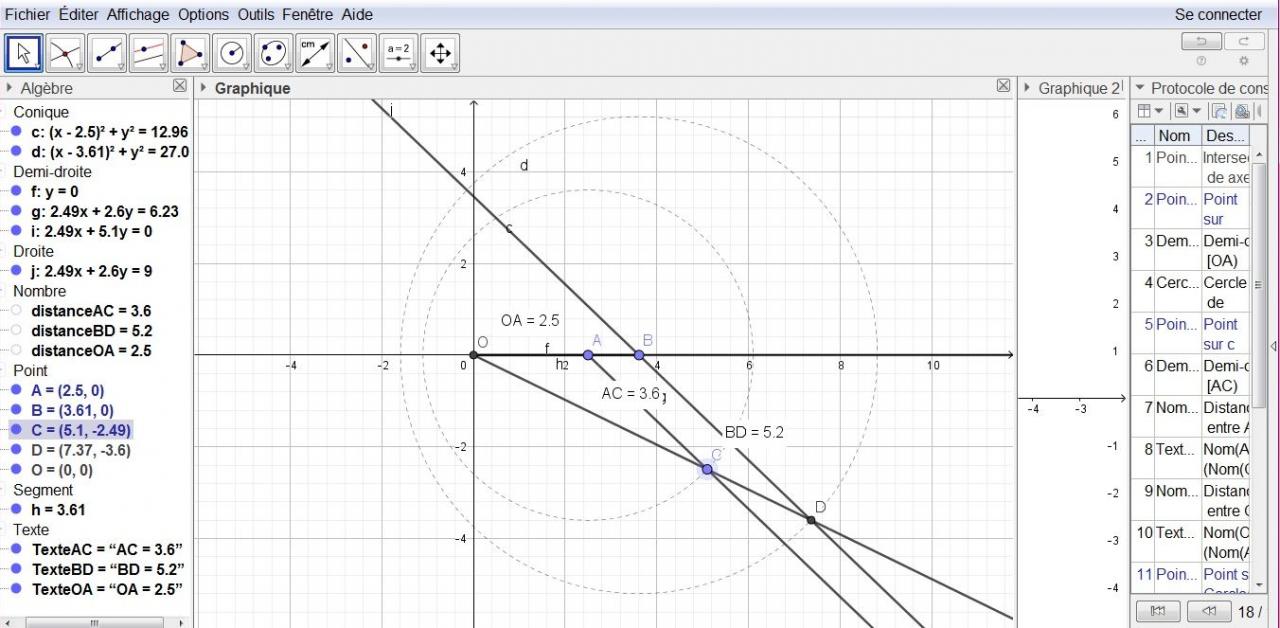
Task: Toggle visibility of point D
Action: click(x=16, y=450)
